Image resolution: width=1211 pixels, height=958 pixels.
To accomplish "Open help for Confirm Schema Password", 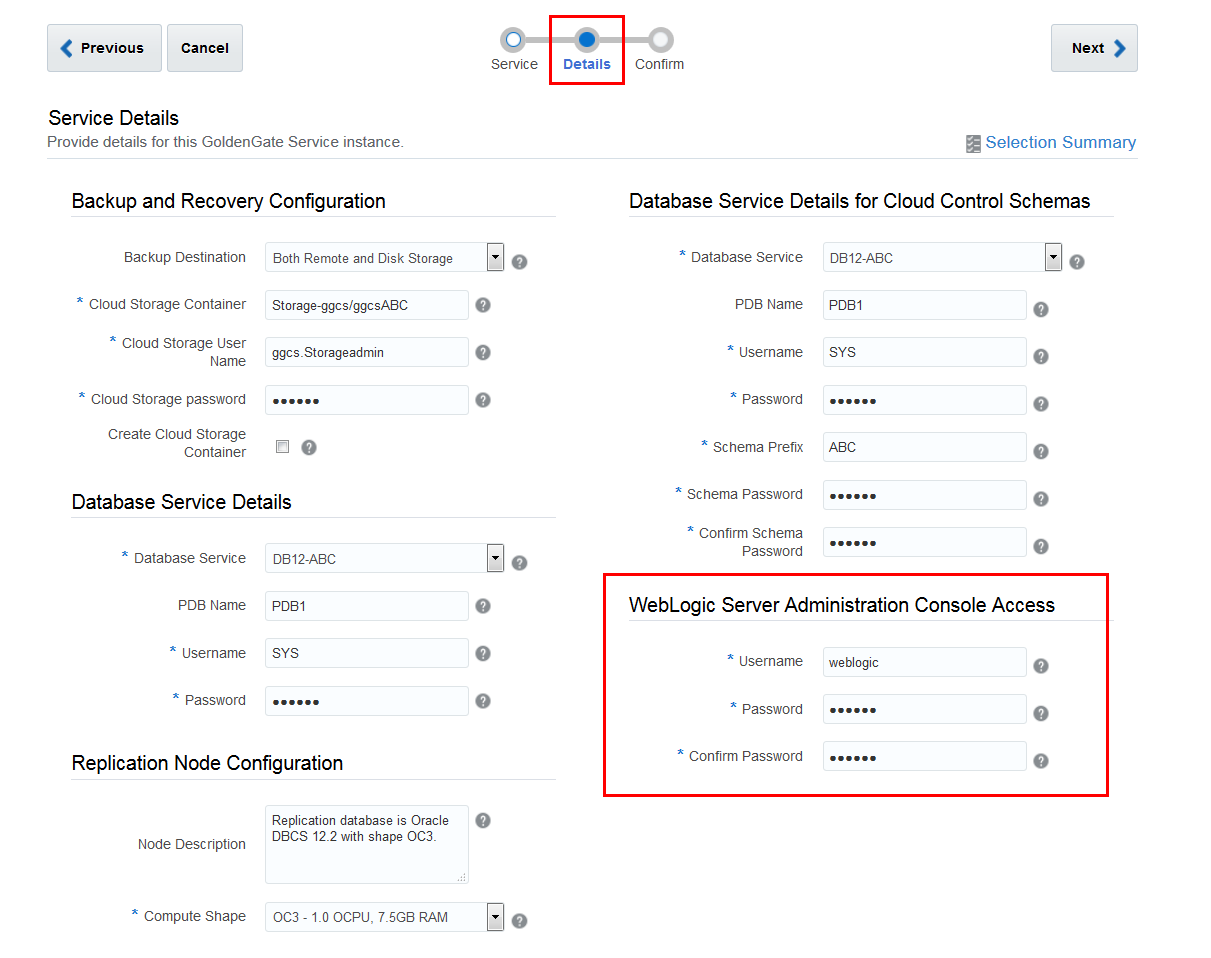I will [x=1041, y=546].
